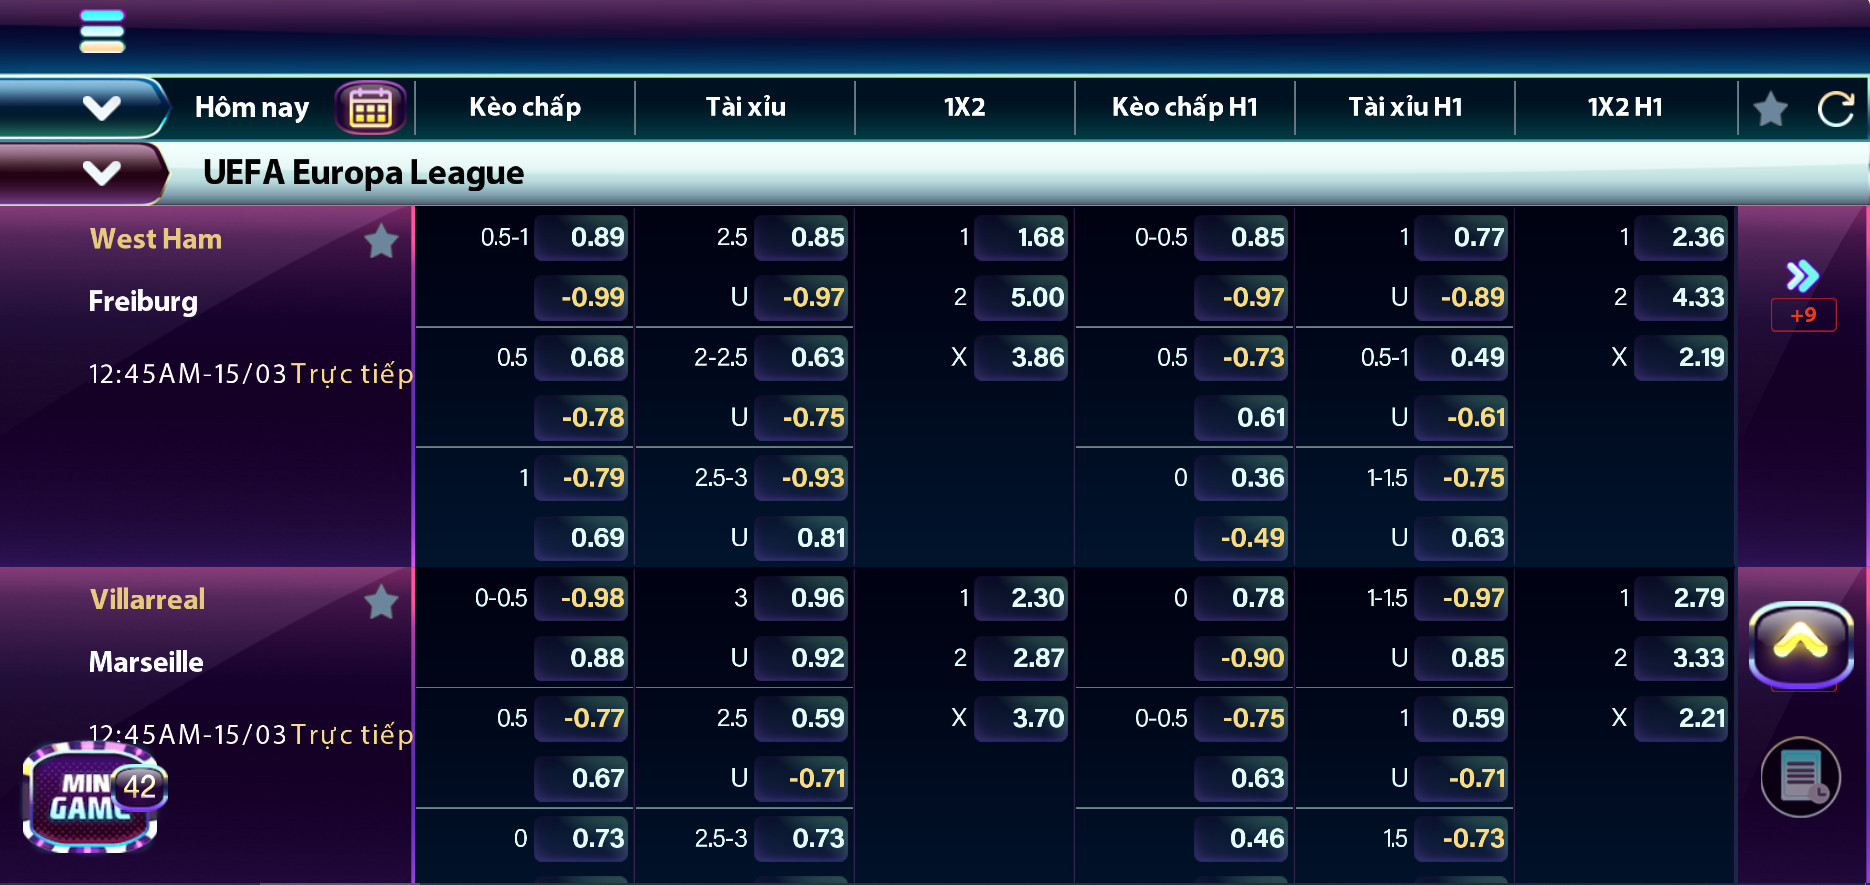1870x885 pixels.
Task: Pick Villarreal H1 draw odds 2.21
Action: tap(1681, 718)
